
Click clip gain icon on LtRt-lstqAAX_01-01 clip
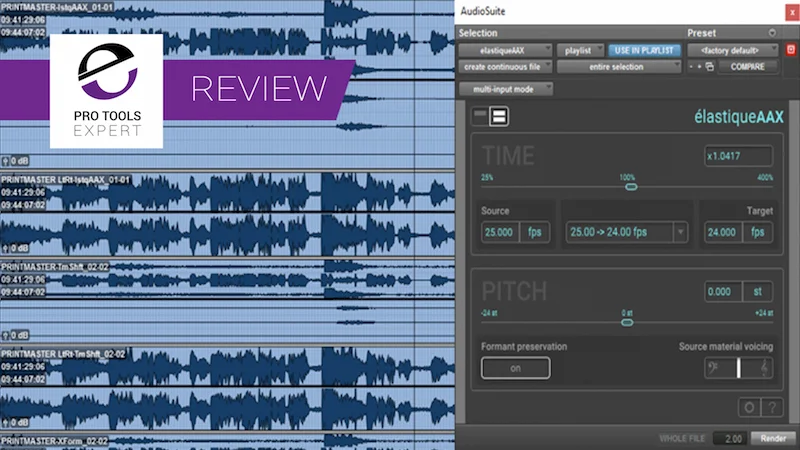5,248
